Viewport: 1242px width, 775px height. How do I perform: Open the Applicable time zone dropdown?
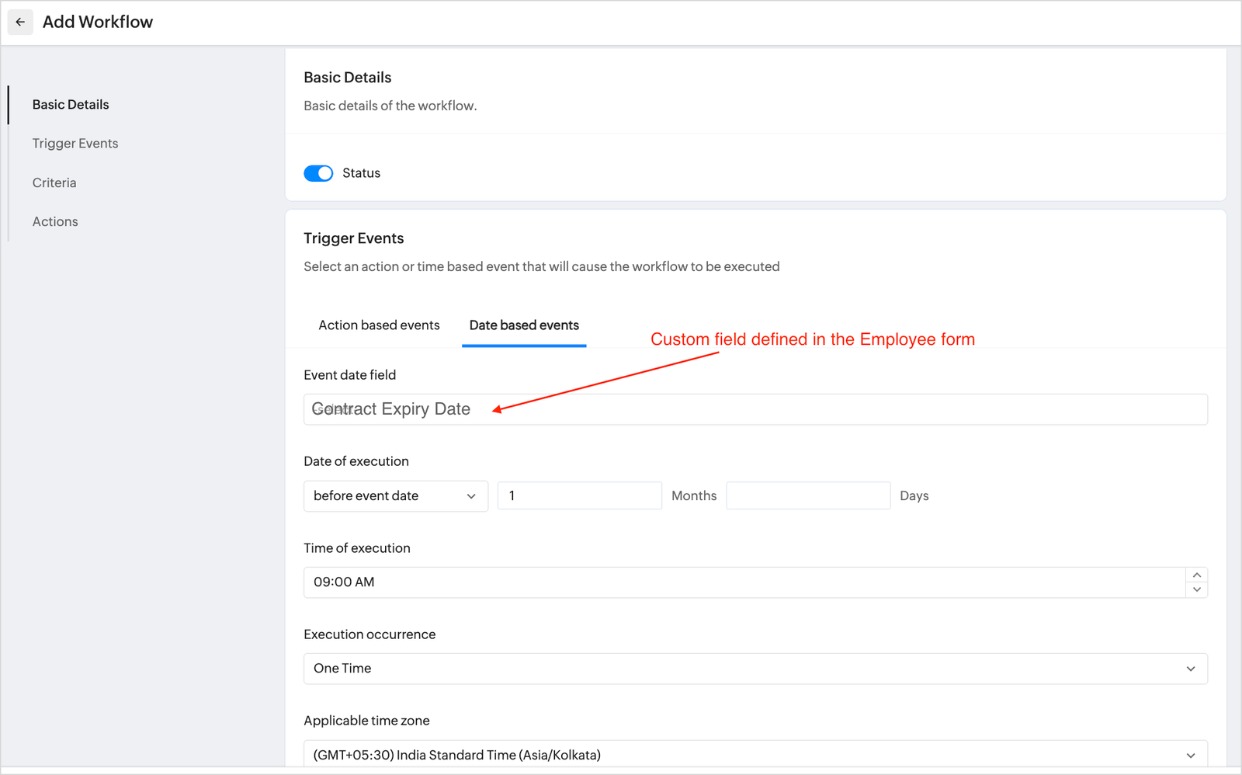pyautogui.click(x=755, y=755)
